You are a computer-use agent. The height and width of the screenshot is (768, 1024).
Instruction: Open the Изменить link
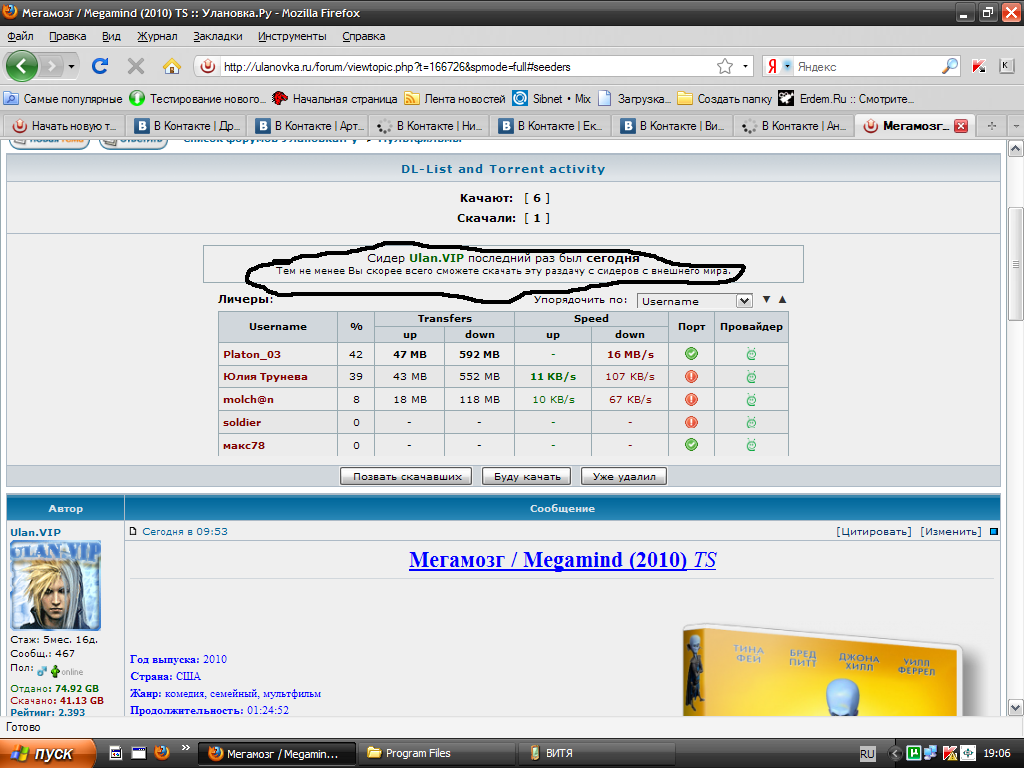[x=951, y=532]
